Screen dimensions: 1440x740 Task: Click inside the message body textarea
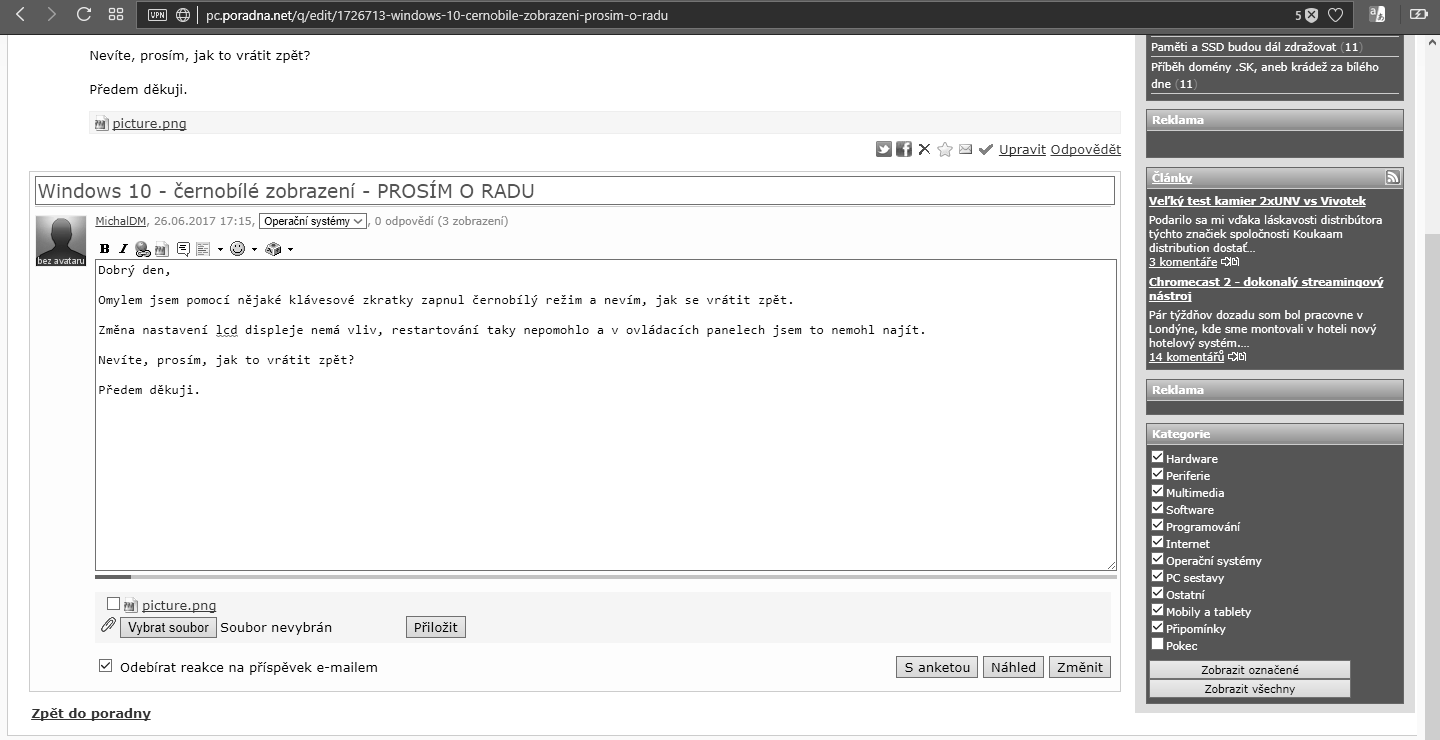pyautogui.click(x=606, y=415)
